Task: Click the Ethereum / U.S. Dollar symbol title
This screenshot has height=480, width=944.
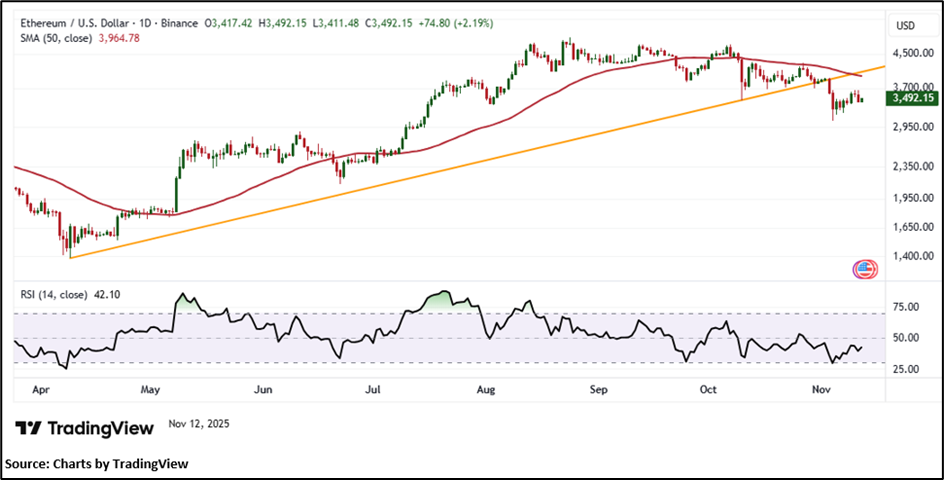Action: coord(73,22)
